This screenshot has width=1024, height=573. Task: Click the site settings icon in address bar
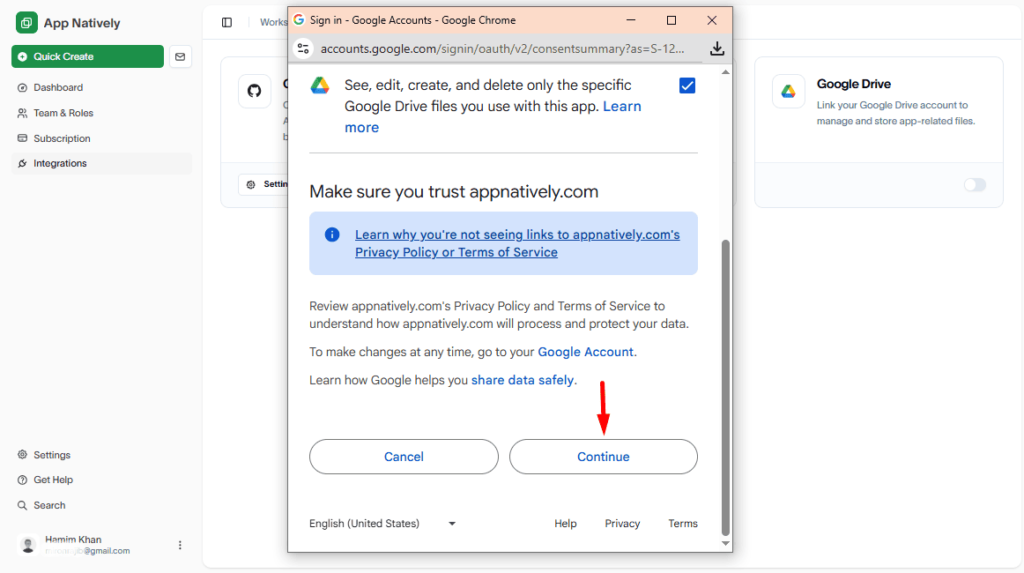pos(303,48)
